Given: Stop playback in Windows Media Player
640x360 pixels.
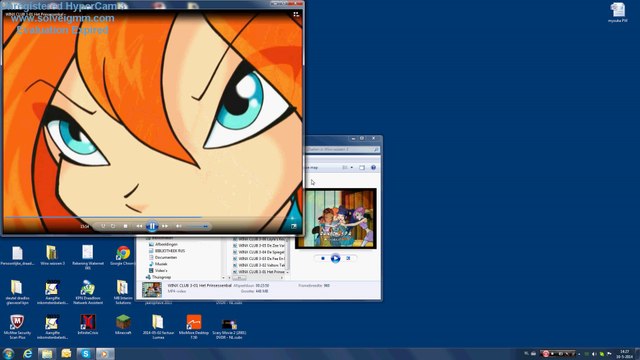Looking at the screenshot, I should coord(125,226).
